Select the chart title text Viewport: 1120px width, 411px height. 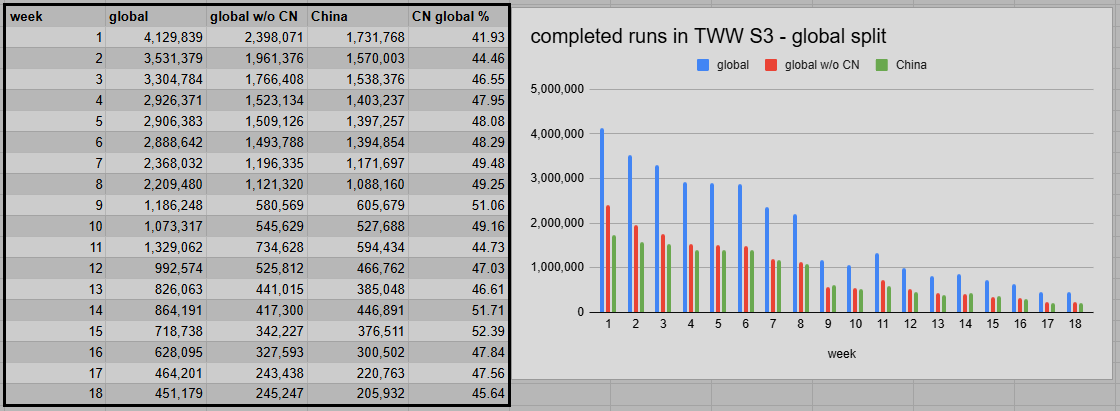click(x=709, y=36)
